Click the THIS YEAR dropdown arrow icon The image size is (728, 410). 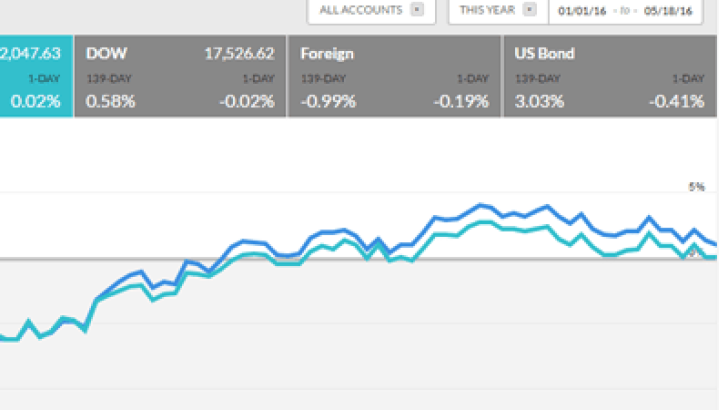529,9
